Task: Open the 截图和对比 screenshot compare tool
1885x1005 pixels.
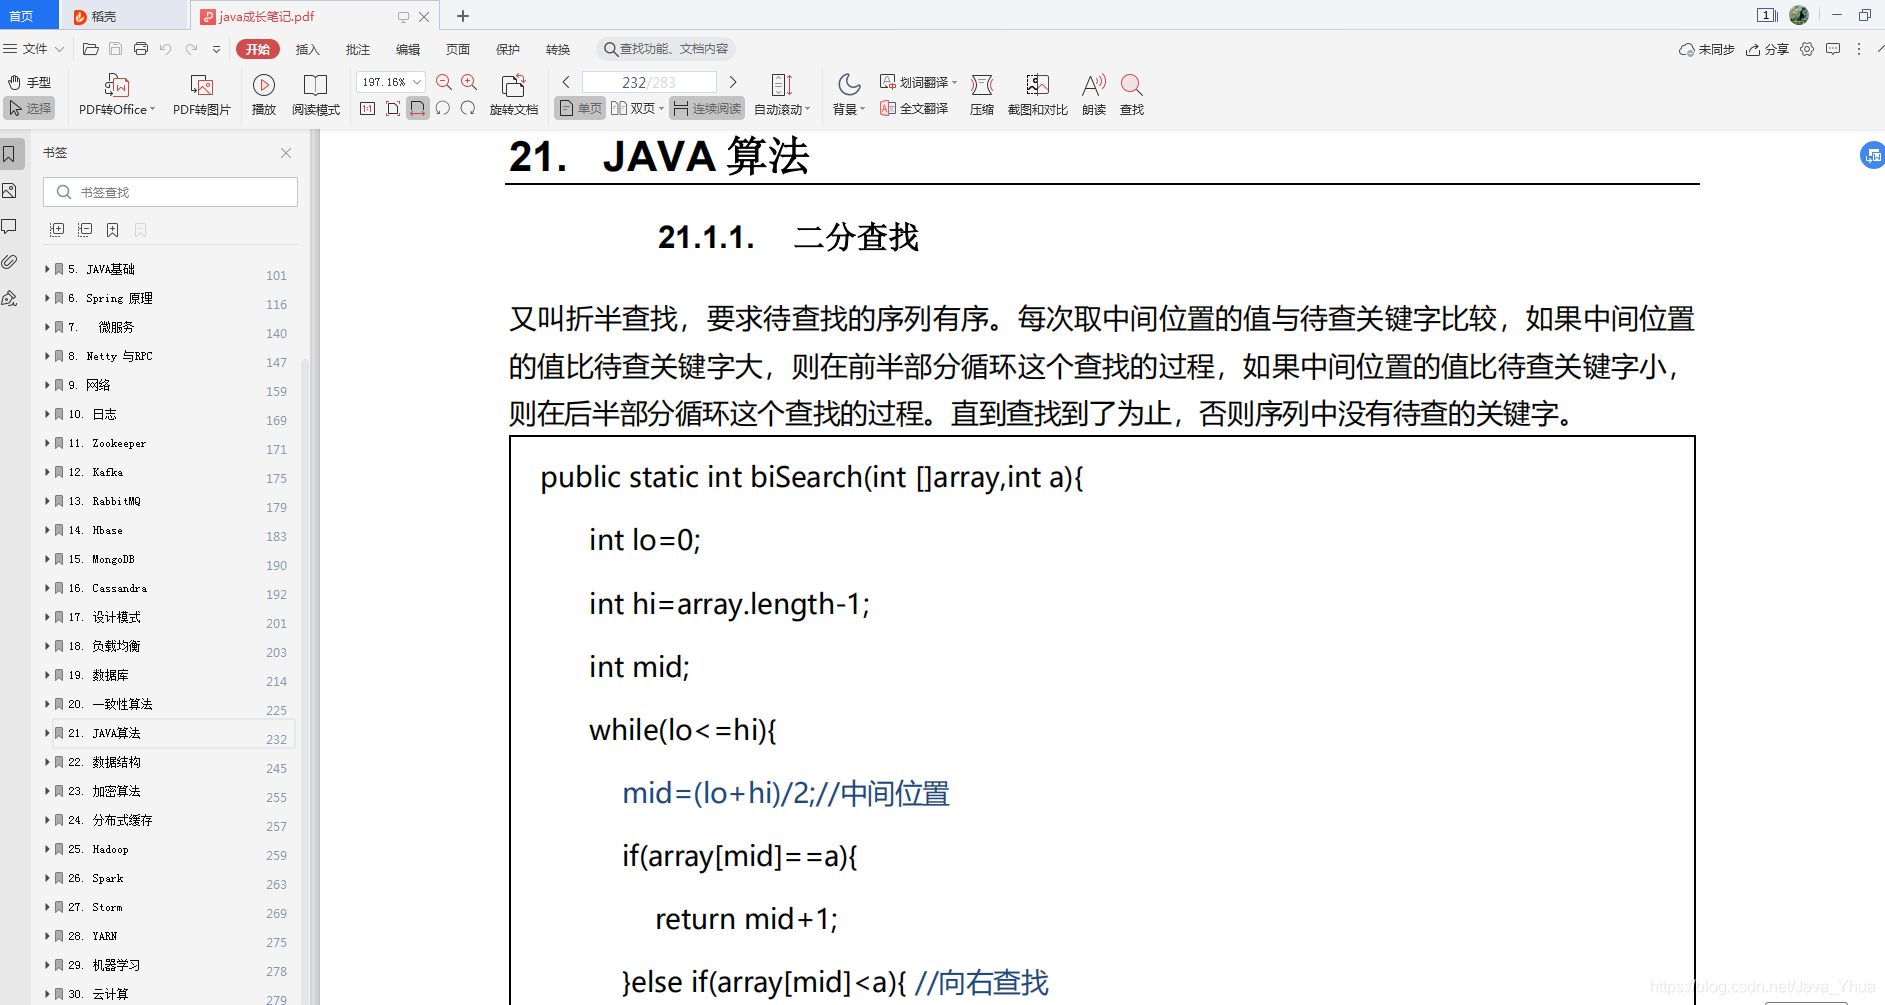Action: click(1037, 95)
